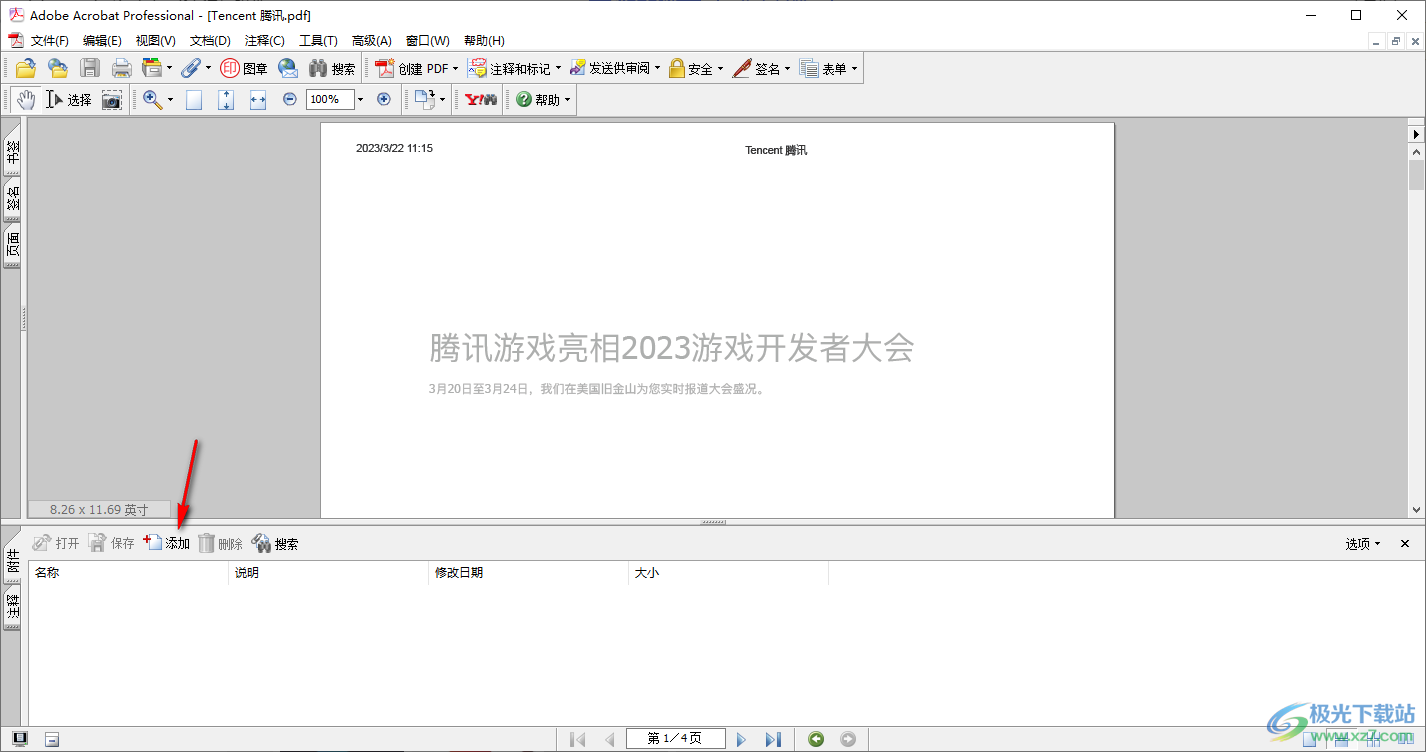The image size is (1426, 752).
Task: Toggle full screen monitor icon in status bar
Action: pos(20,739)
